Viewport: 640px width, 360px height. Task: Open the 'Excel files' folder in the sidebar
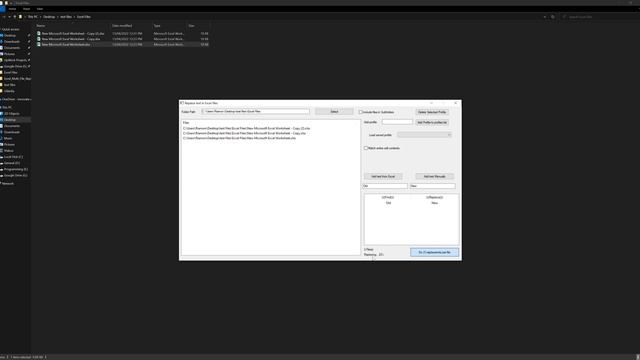(x=11, y=72)
